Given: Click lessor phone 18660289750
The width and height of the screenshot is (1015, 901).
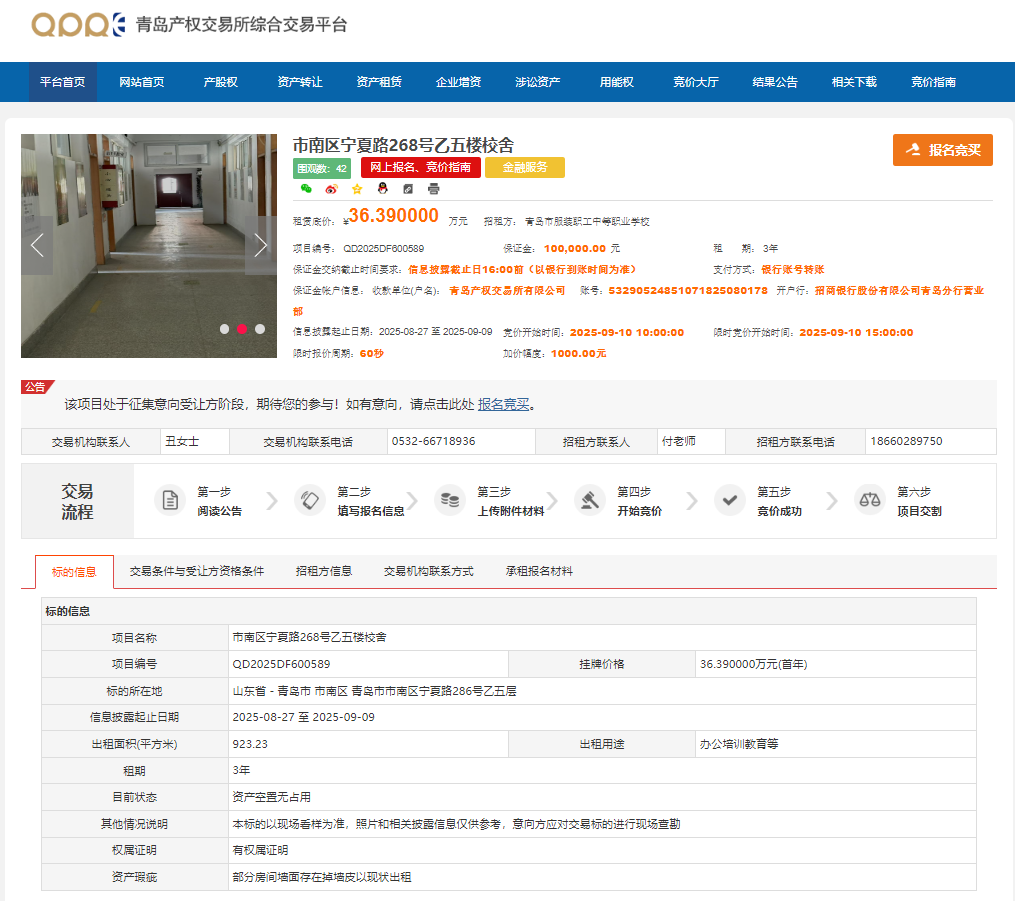Looking at the screenshot, I should (x=906, y=441).
